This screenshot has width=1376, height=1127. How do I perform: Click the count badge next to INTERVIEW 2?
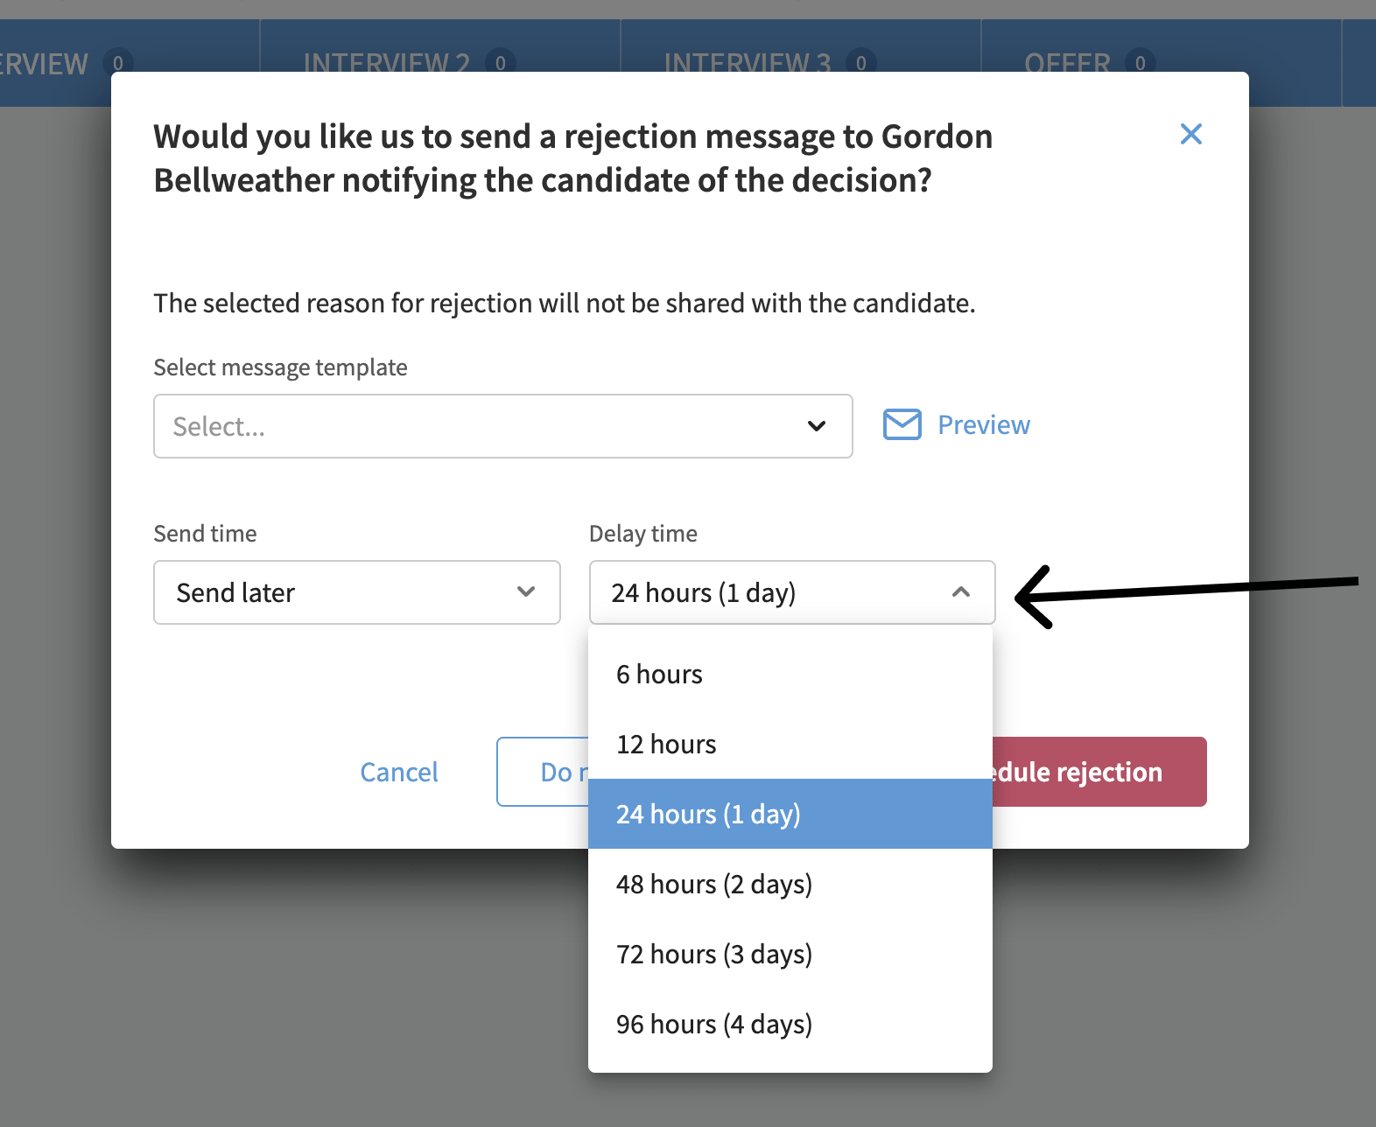pos(500,62)
